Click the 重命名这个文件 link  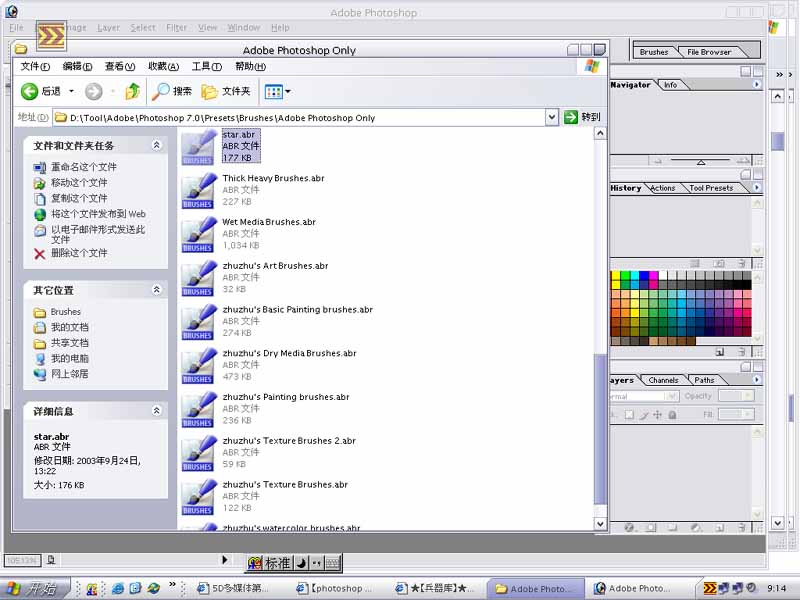coord(84,167)
